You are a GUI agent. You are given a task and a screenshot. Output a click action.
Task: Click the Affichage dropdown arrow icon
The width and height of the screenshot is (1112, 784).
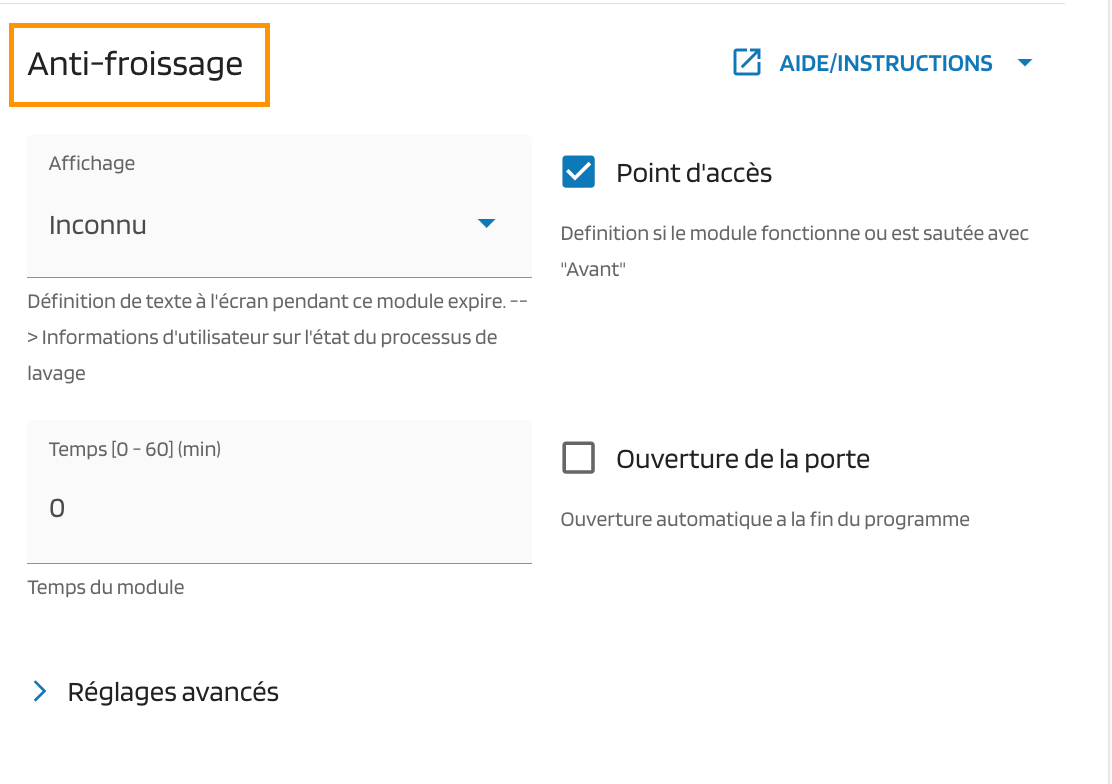click(486, 223)
